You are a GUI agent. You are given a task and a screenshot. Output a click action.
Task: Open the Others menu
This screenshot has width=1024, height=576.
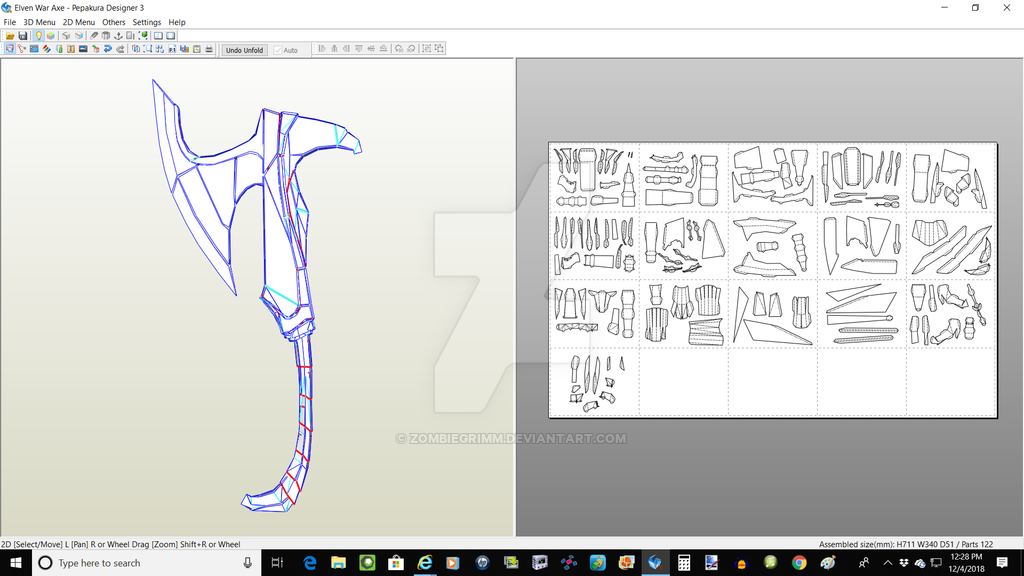click(x=114, y=22)
